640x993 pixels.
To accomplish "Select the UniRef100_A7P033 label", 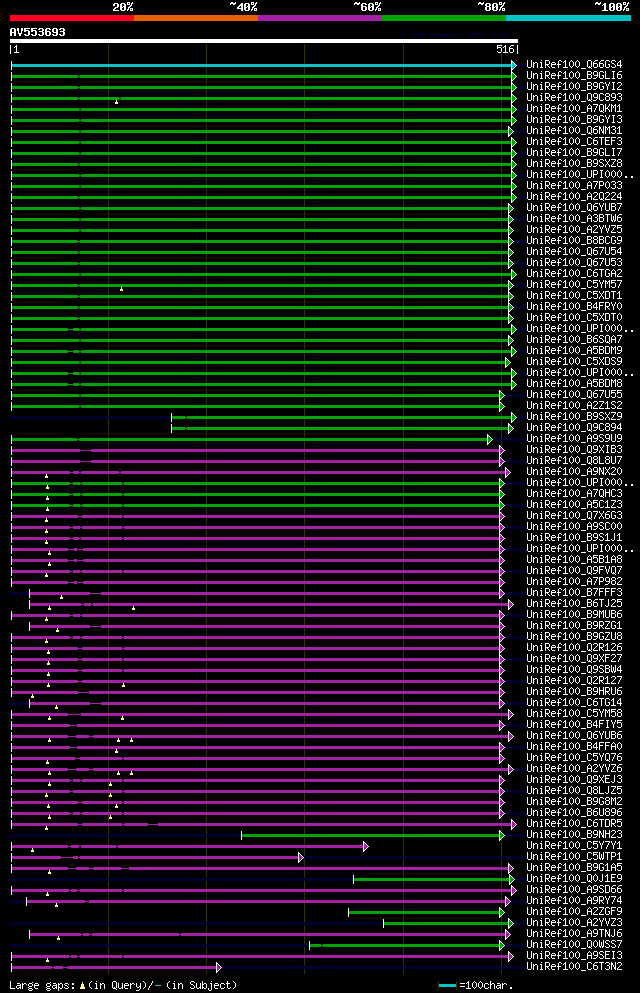I will (x=574, y=186).
